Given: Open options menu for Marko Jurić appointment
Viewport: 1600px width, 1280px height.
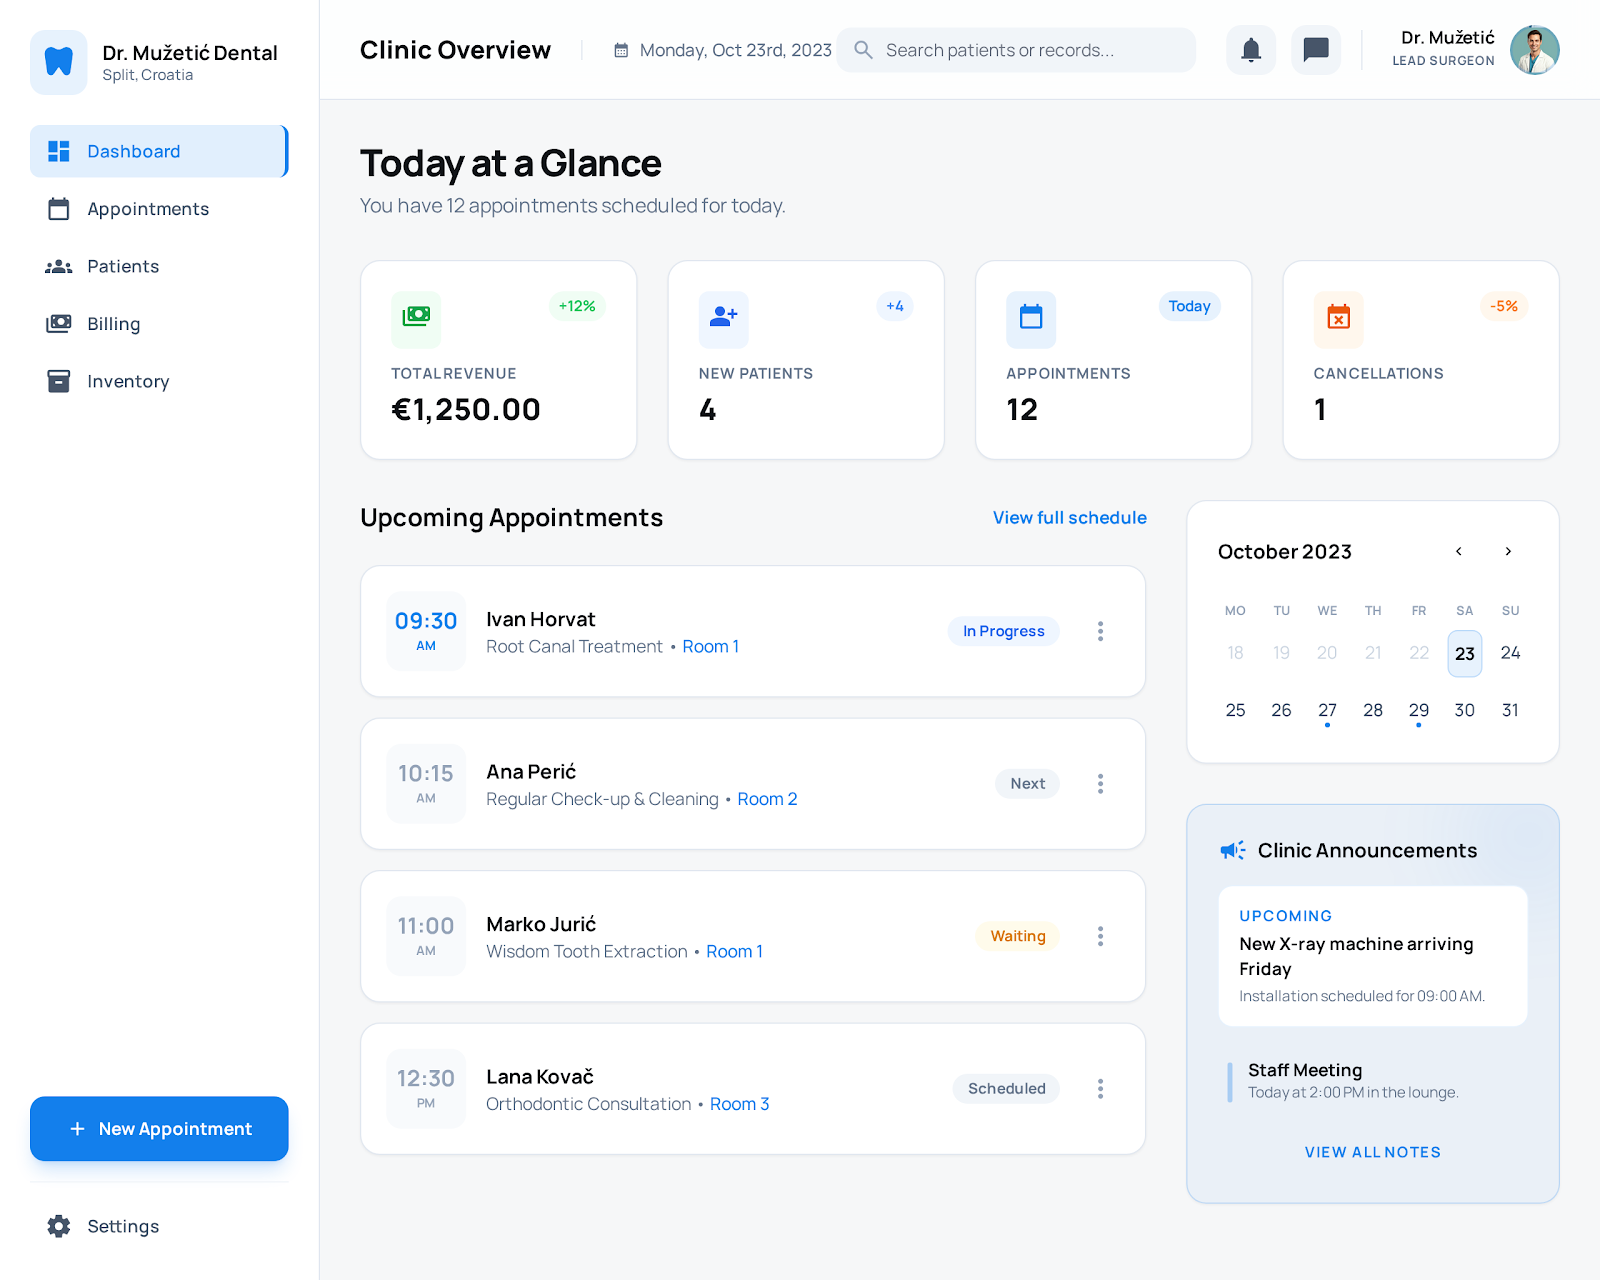Looking at the screenshot, I should tap(1100, 936).
